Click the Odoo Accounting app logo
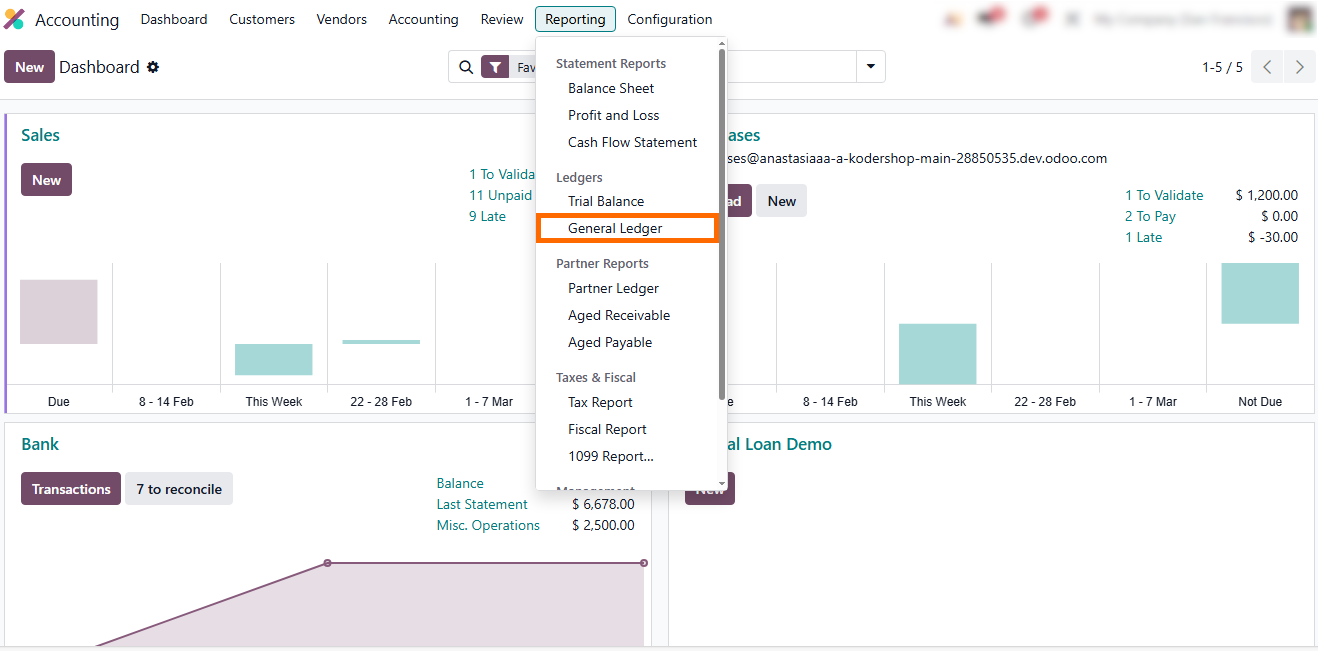The width and height of the screenshot is (1318, 651). (14, 19)
